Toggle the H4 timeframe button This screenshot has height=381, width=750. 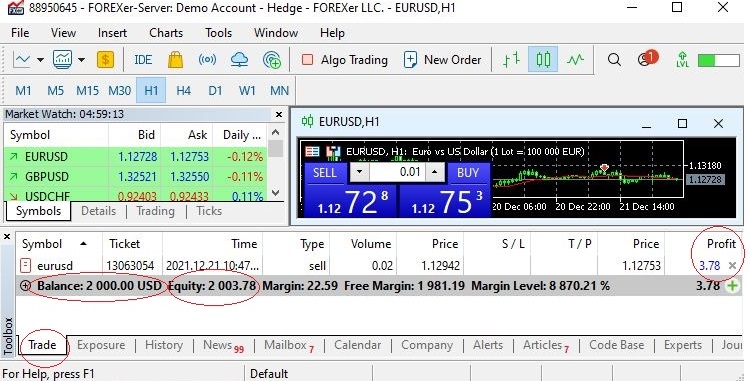point(183,90)
